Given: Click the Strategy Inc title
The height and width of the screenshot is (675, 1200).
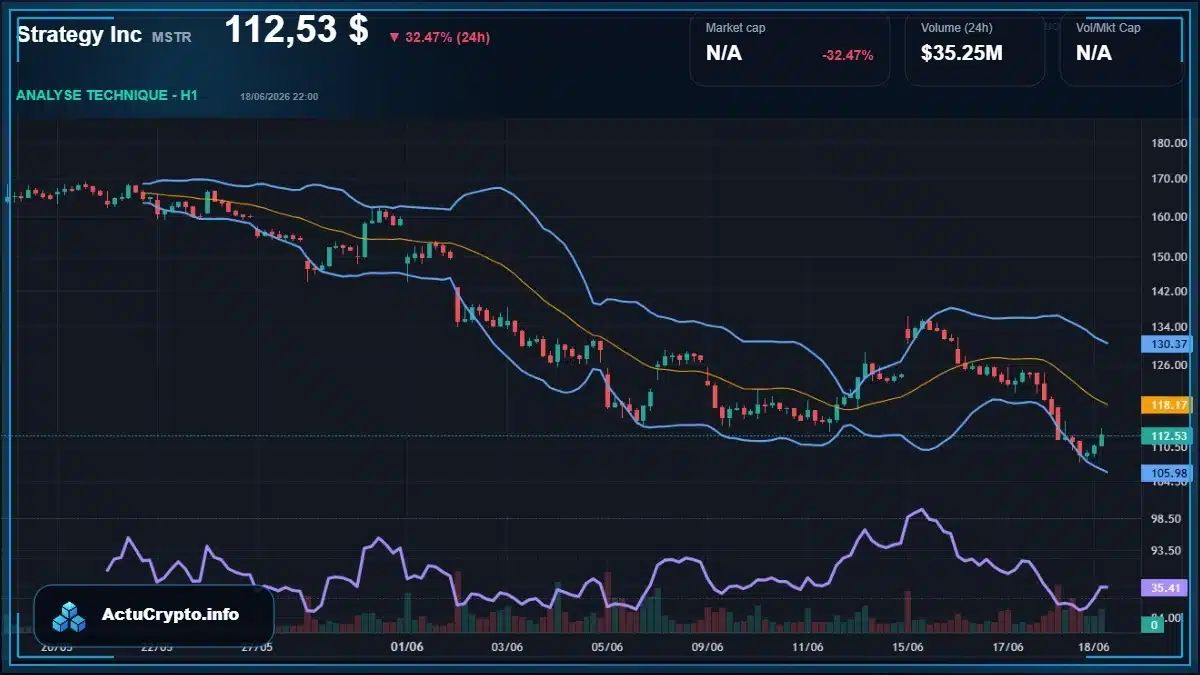Looking at the screenshot, I should pos(80,34).
